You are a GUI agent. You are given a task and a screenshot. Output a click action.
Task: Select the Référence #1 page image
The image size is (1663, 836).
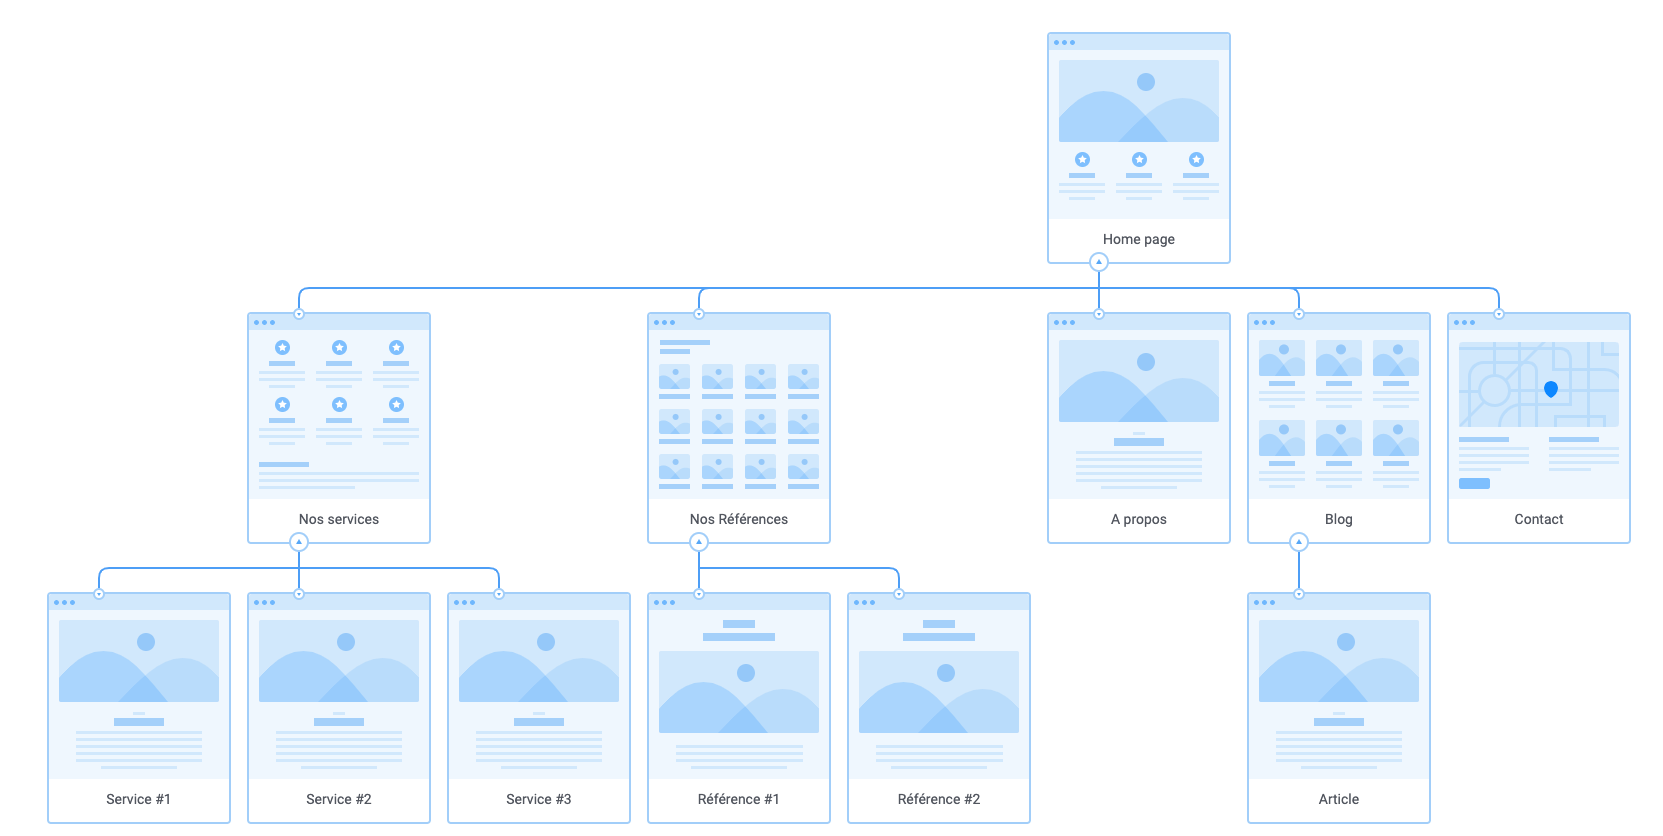point(738,692)
